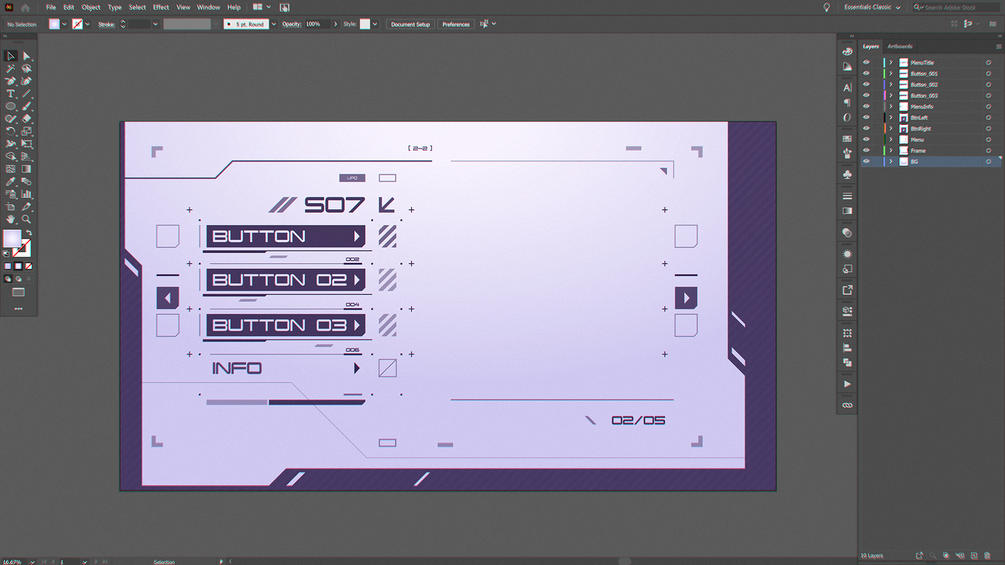Click the Fill color swatch in toolbar

coord(12,238)
